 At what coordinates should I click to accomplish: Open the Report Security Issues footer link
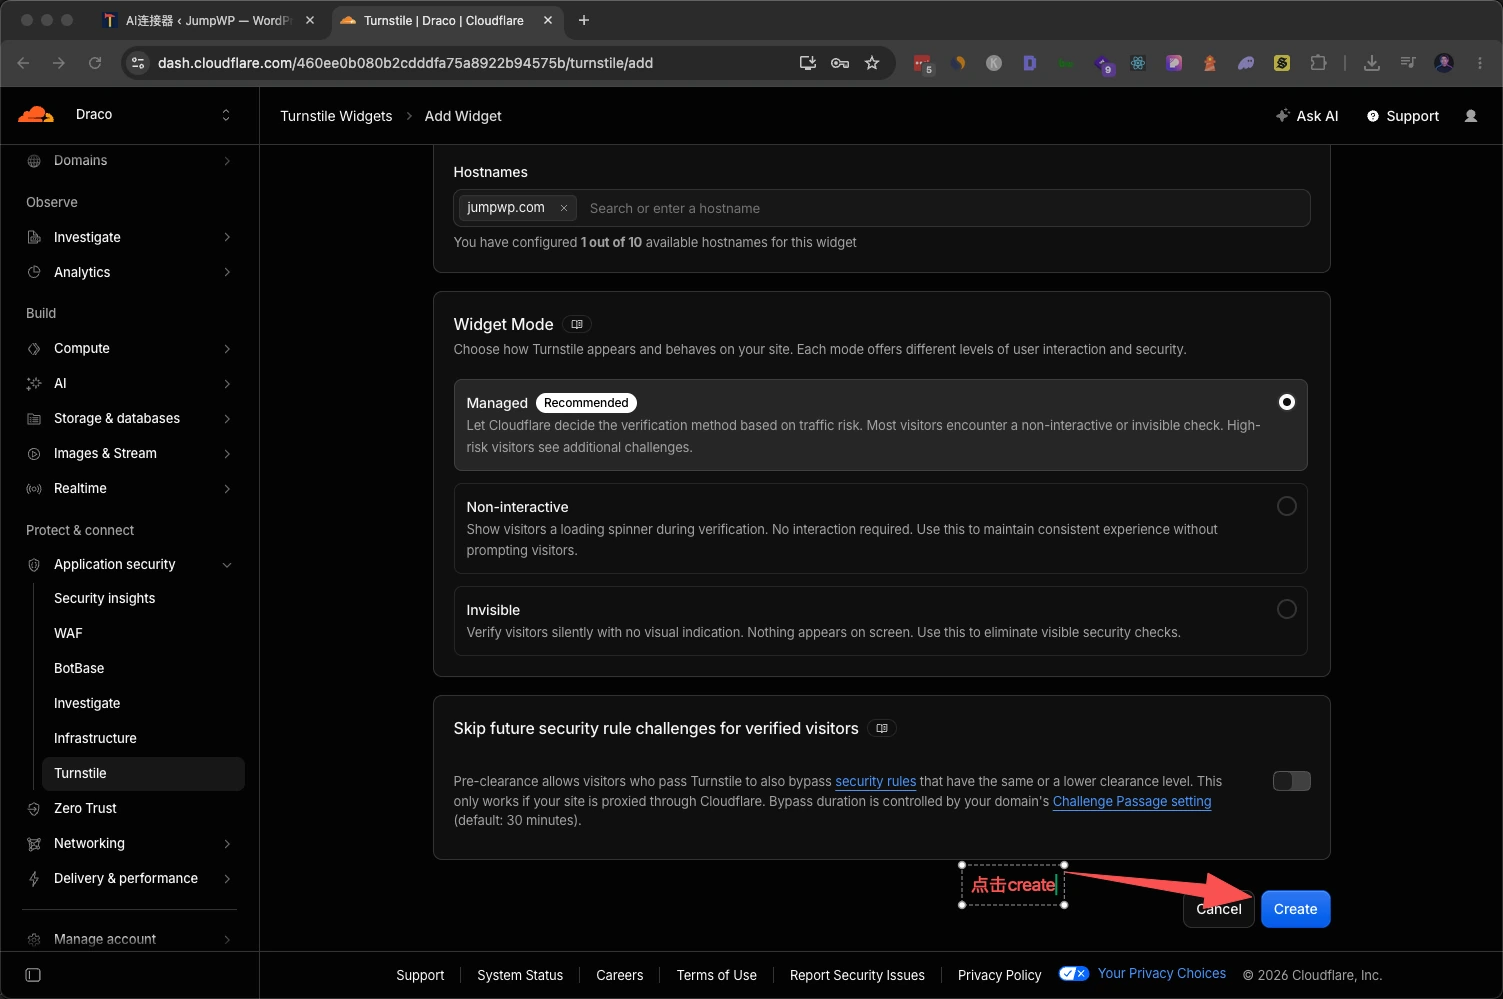pos(857,975)
